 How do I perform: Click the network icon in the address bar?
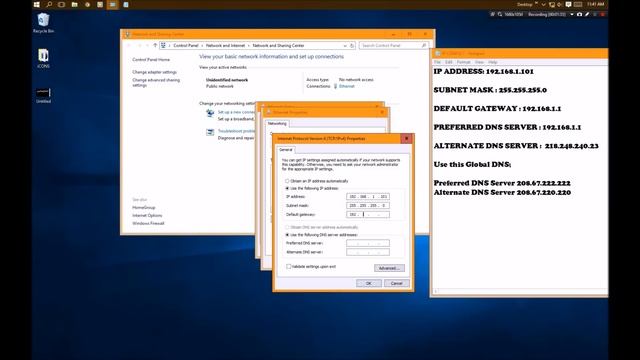(x=163, y=45)
